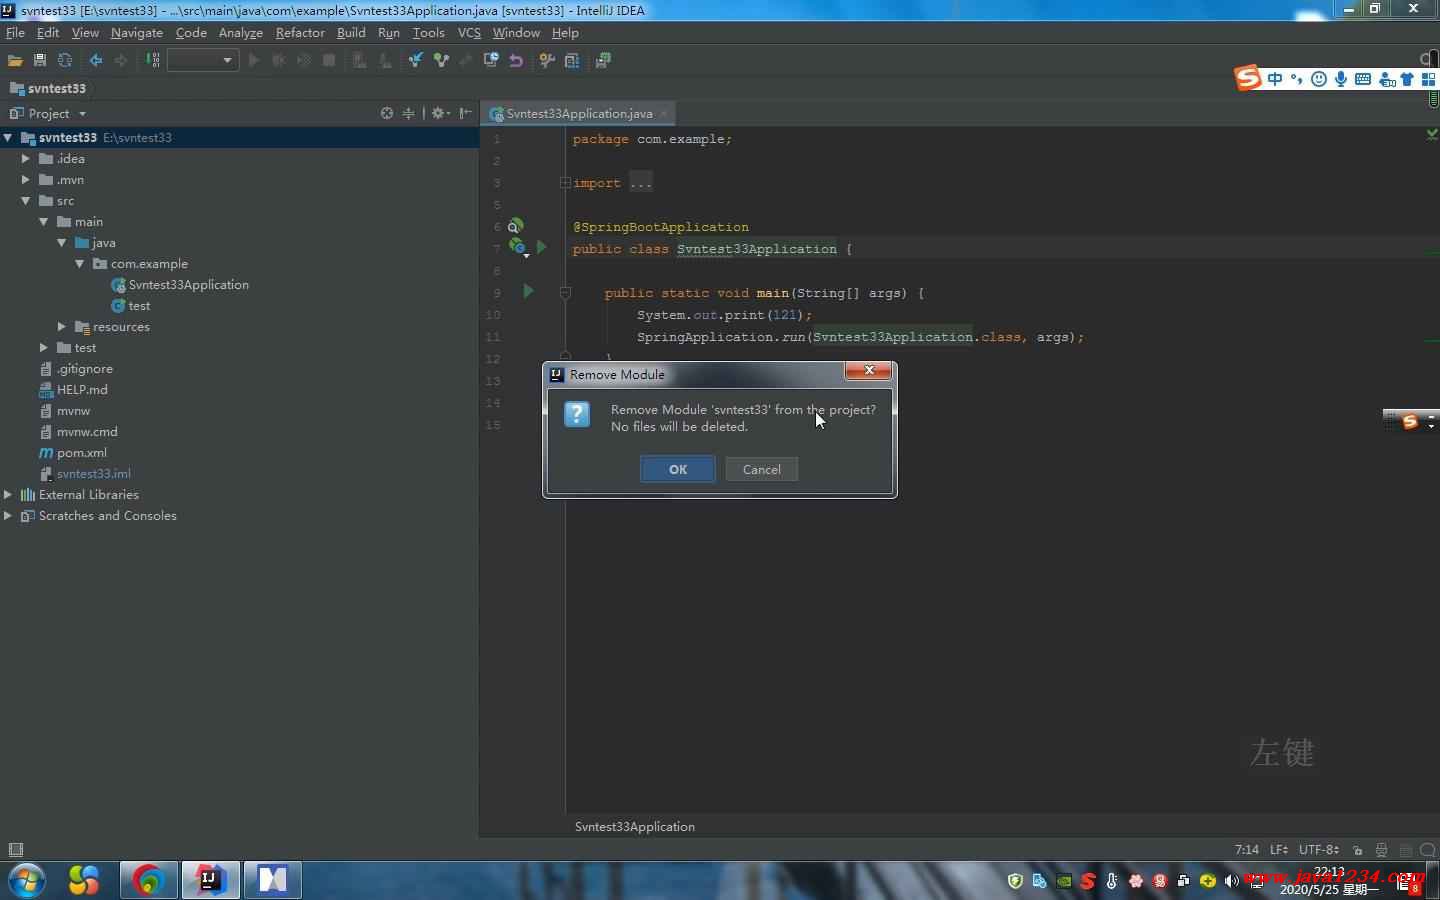Expand the .mvn folder
The image size is (1440, 900).
[26, 180]
